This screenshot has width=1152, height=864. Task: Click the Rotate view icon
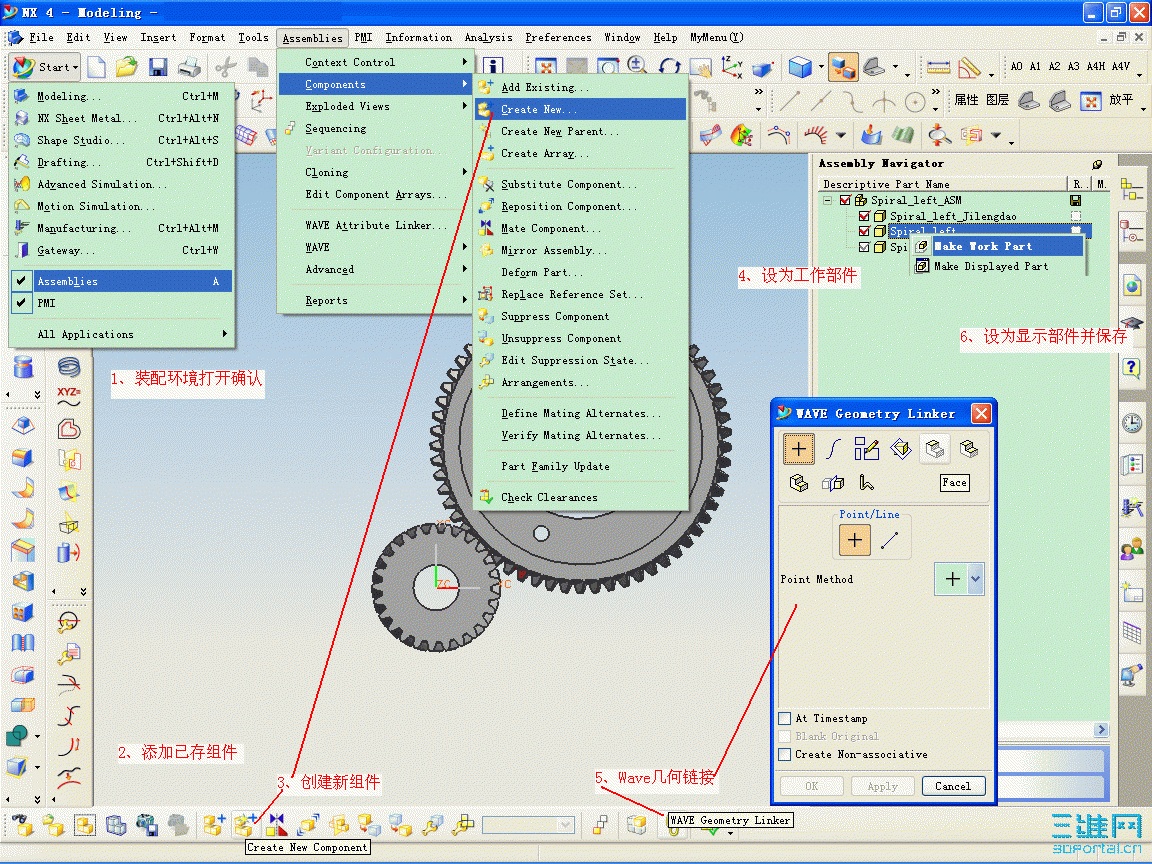coord(669,67)
